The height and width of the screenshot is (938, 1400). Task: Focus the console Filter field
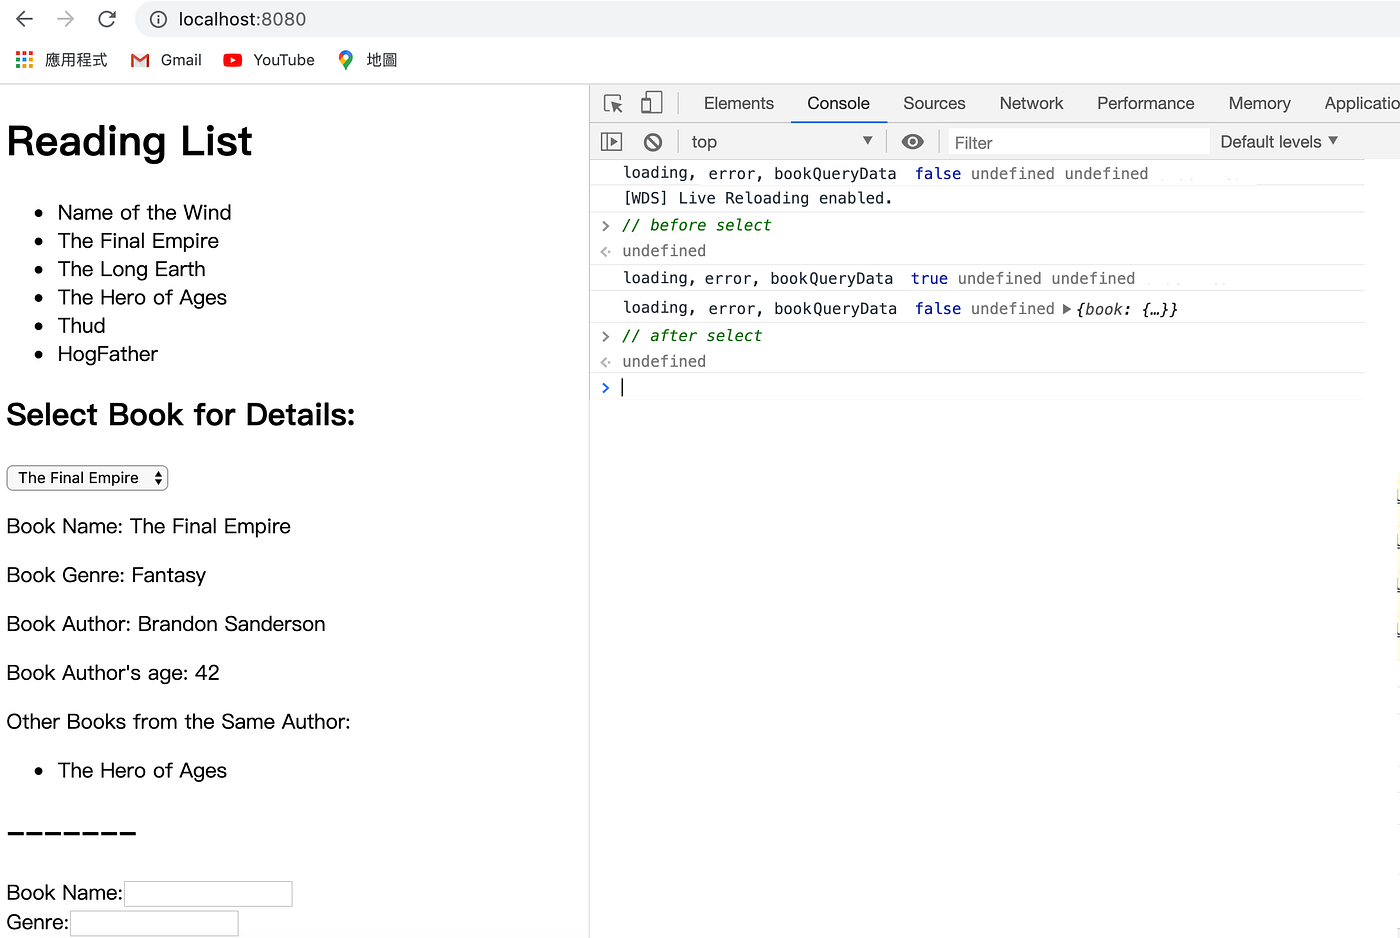tap(1078, 142)
